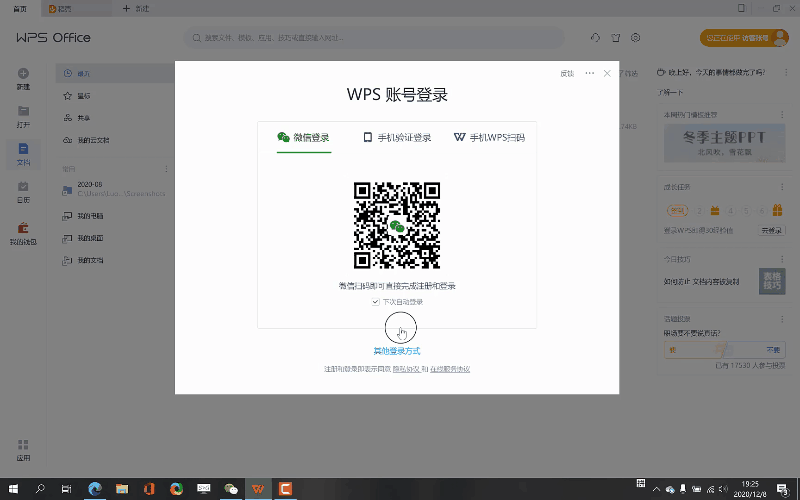Open the 在线服务协议 link

[449, 369]
